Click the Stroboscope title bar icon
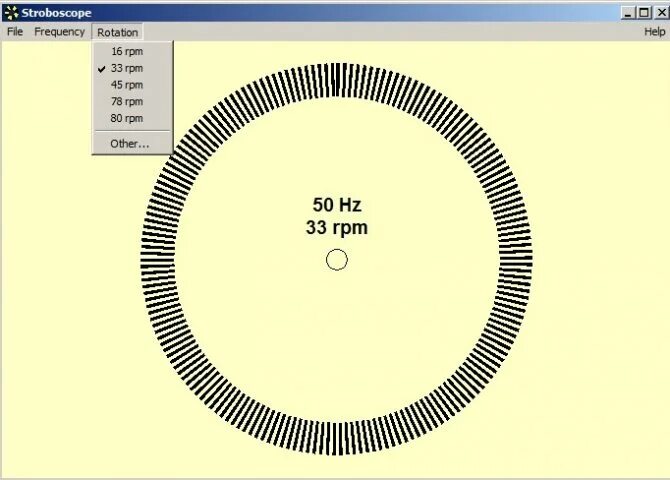The image size is (670, 480). [x=11, y=13]
